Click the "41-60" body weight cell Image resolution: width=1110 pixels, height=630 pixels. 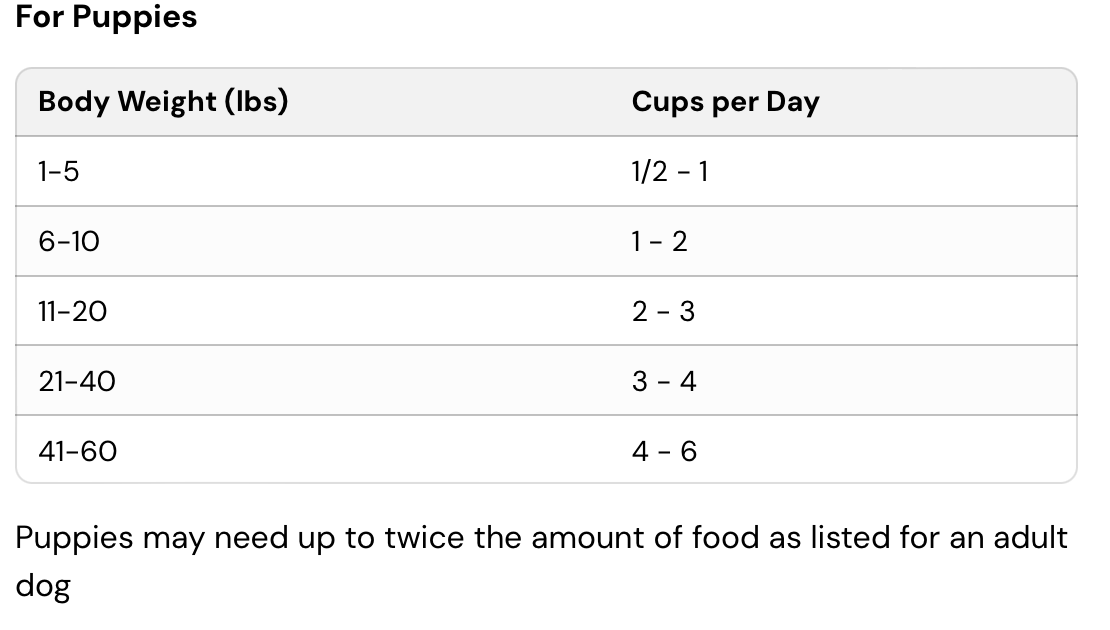[x=77, y=452]
